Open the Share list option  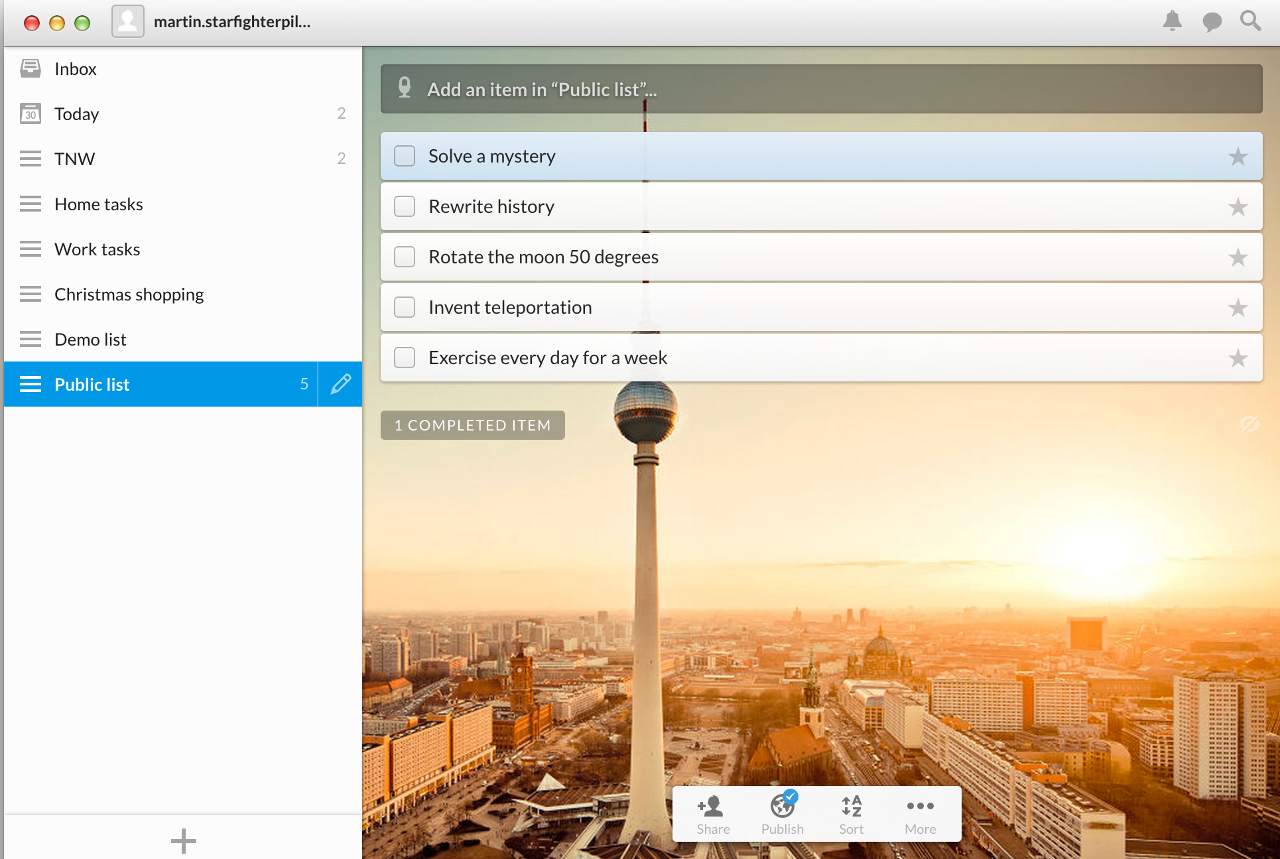point(712,814)
